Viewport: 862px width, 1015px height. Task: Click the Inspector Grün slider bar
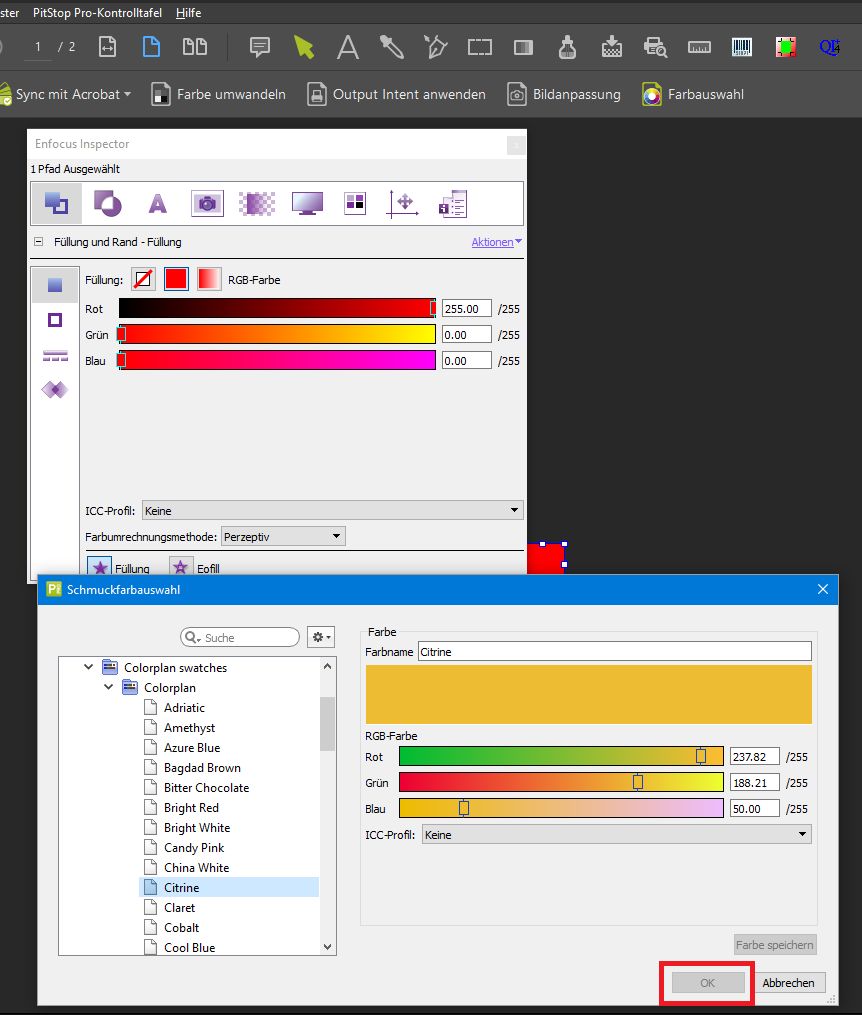pos(277,334)
